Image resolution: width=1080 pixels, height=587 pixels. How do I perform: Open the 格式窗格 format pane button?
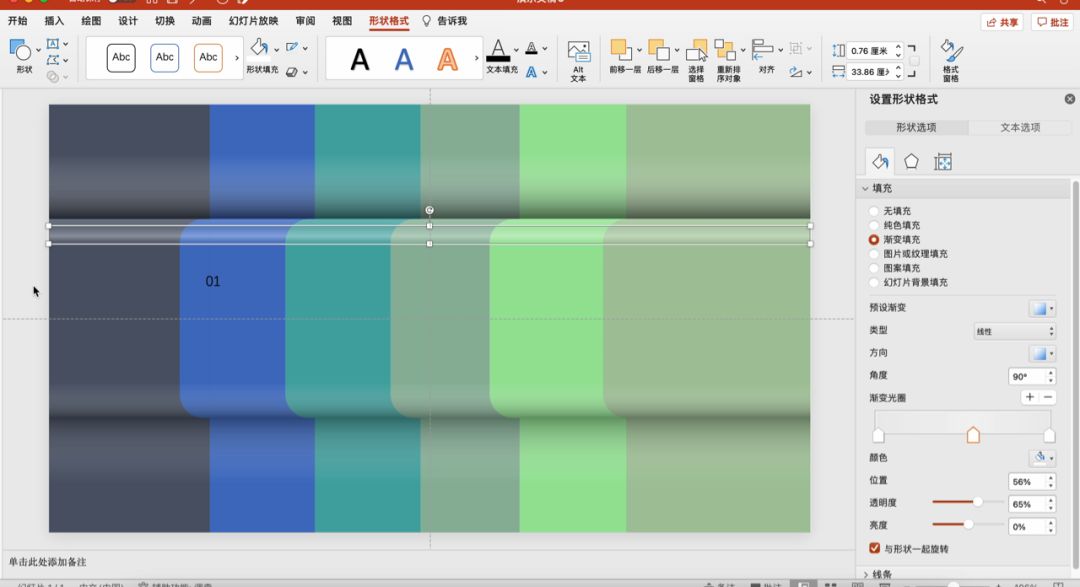click(x=951, y=61)
